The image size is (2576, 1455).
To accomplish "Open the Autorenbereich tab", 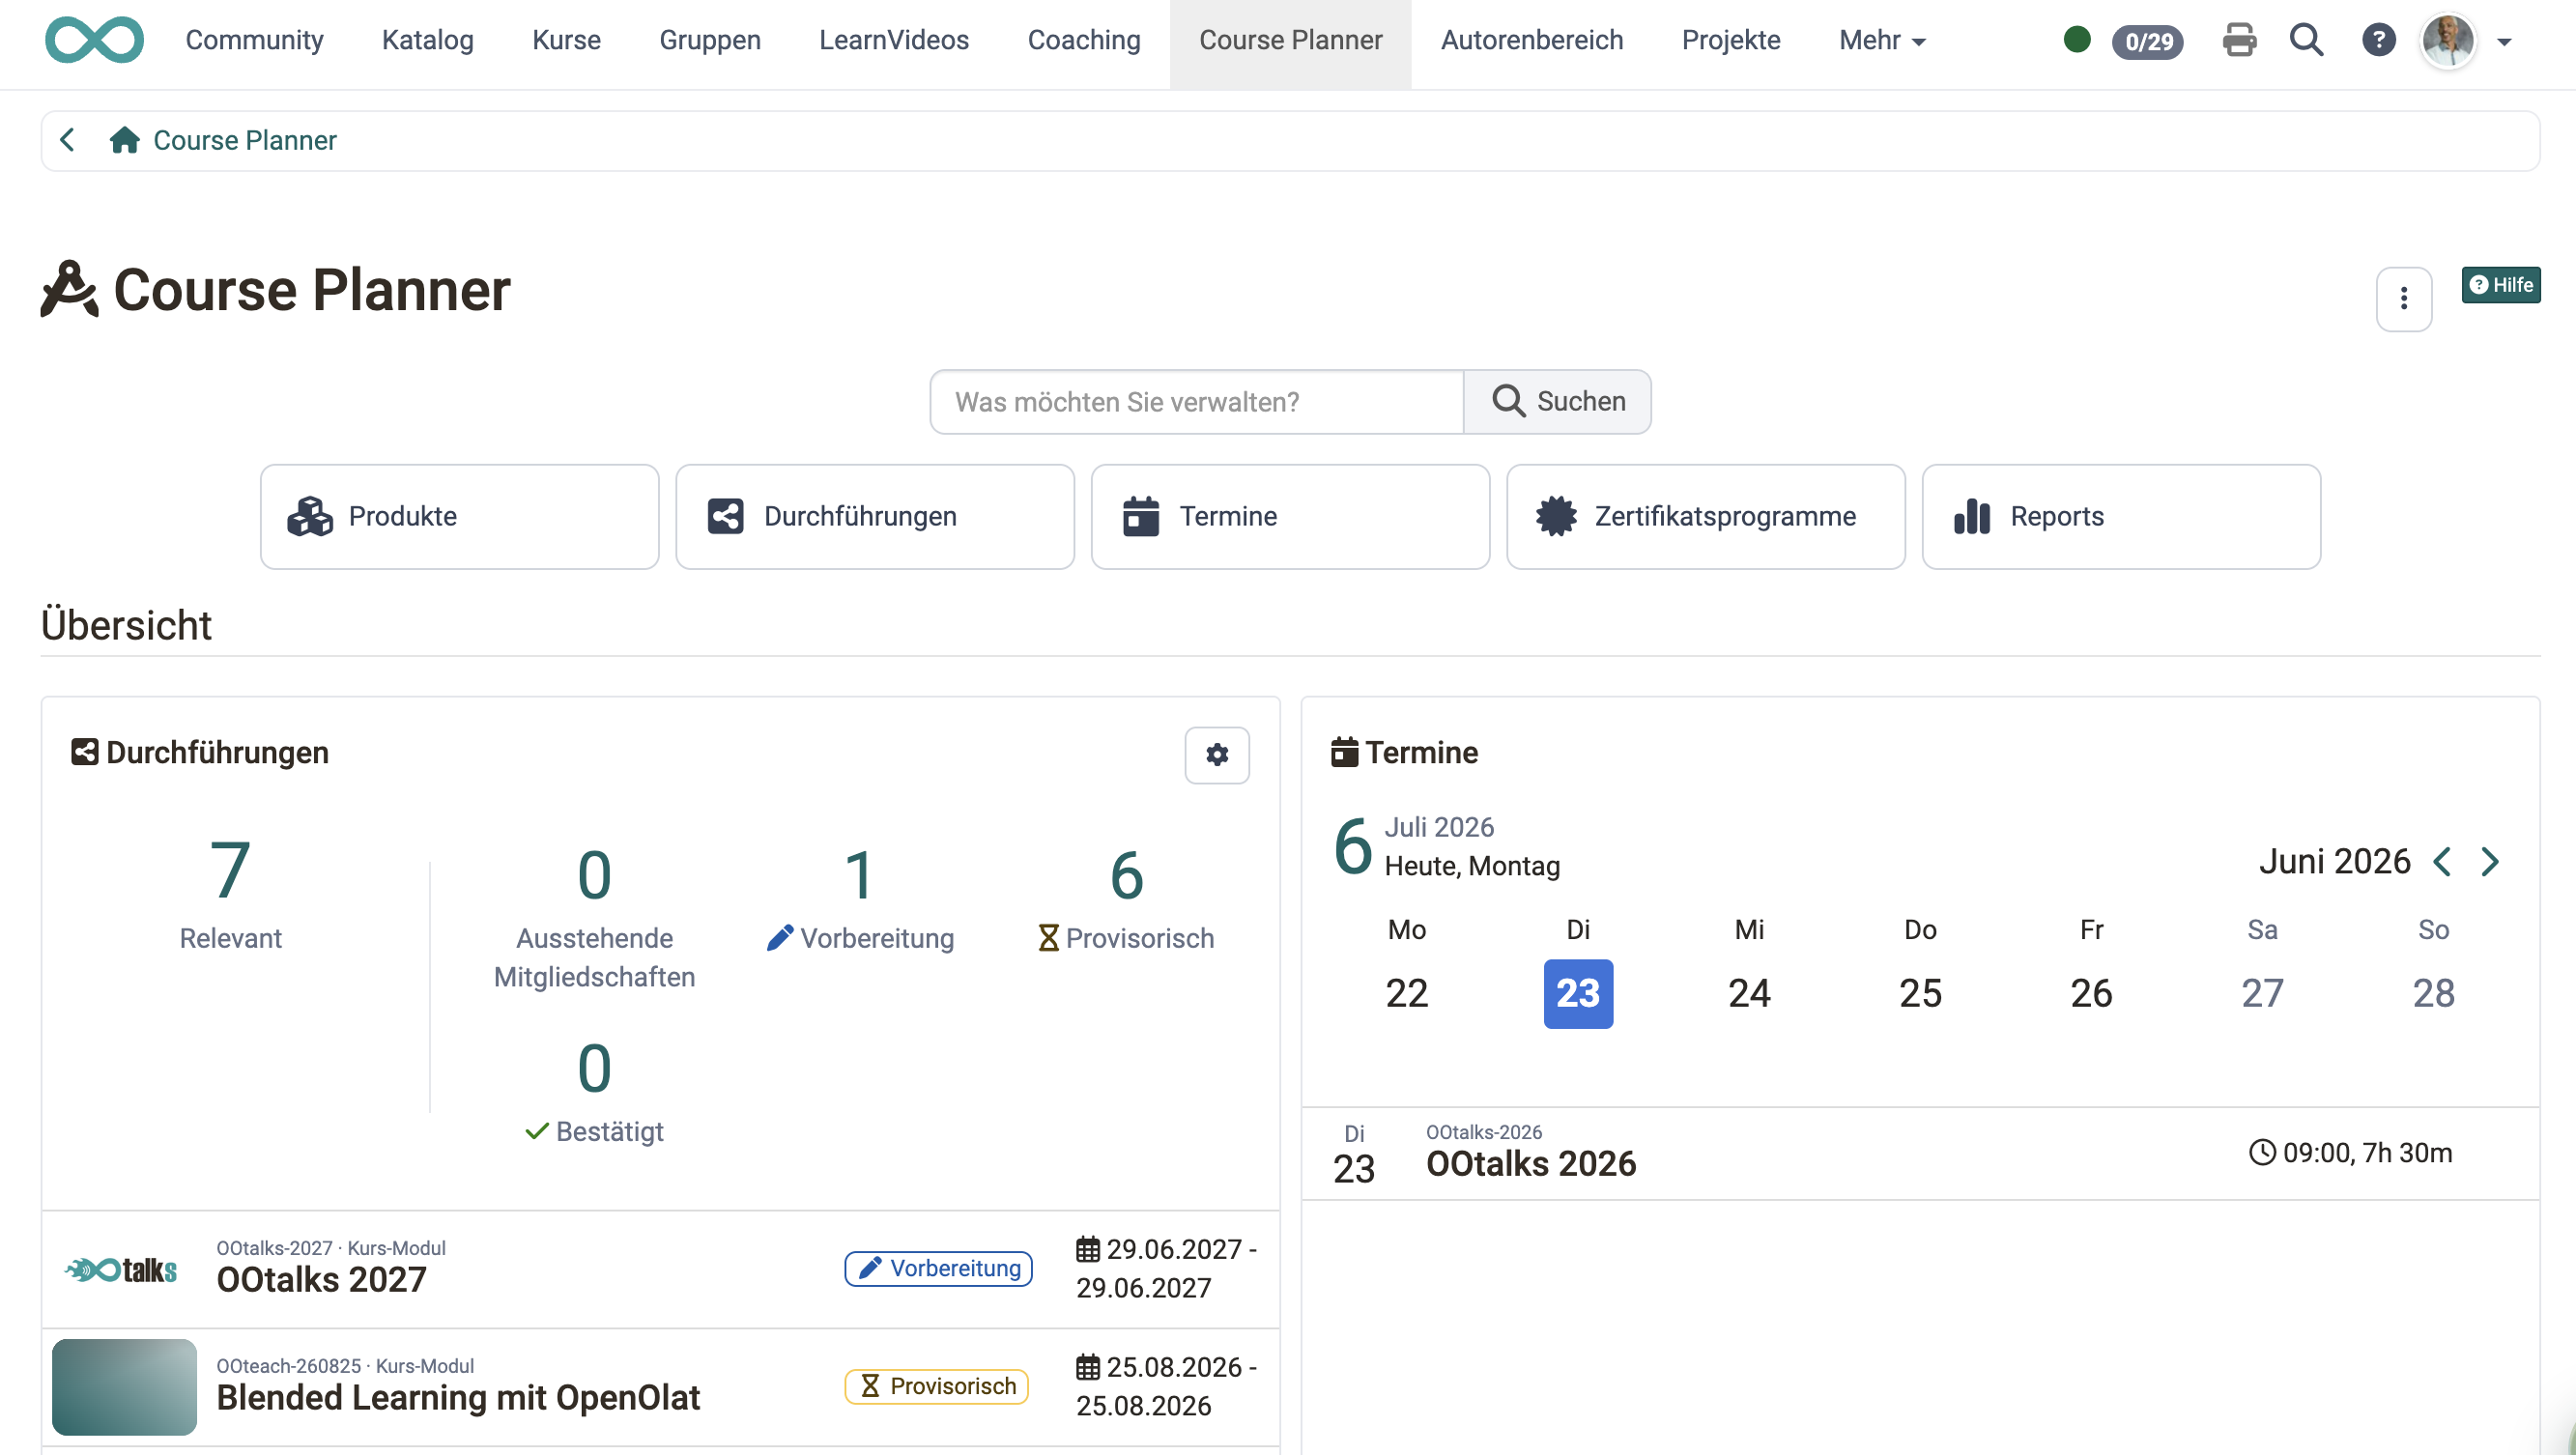I will [x=1531, y=40].
